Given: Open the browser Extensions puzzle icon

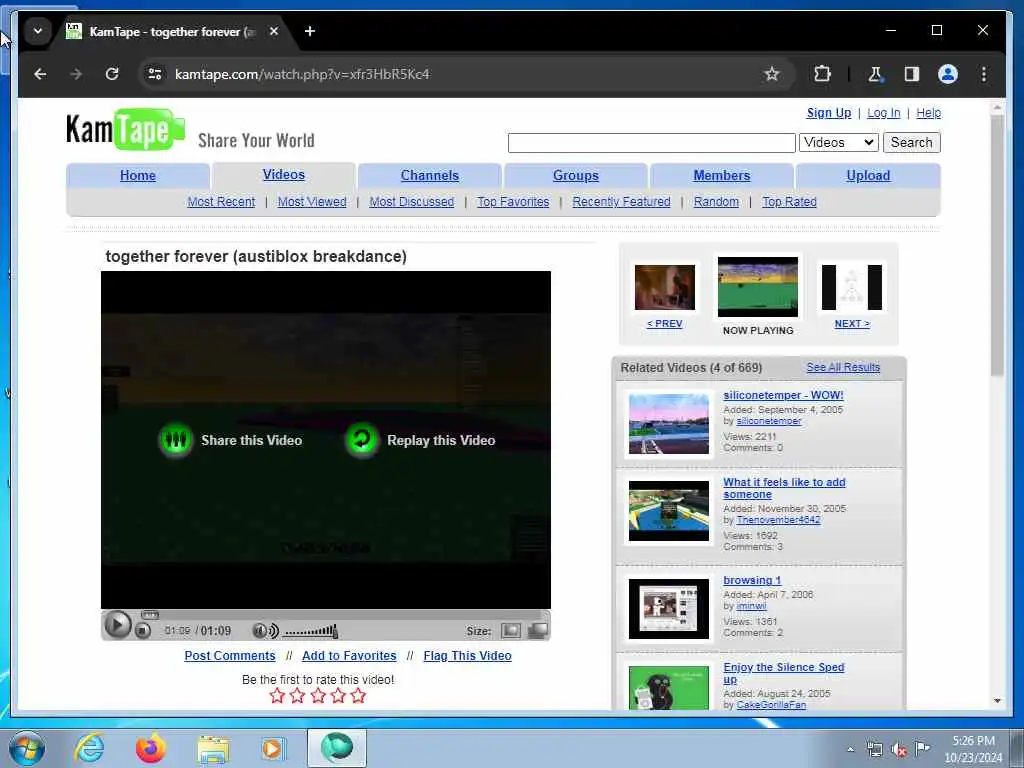Looking at the screenshot, I should click(x=822, y=74).
